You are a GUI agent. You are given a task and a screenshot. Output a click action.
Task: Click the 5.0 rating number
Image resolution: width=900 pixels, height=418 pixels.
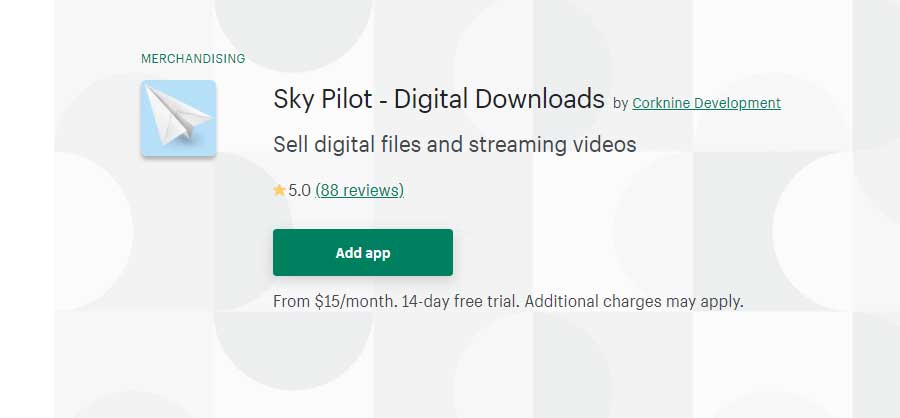[300, 190]
